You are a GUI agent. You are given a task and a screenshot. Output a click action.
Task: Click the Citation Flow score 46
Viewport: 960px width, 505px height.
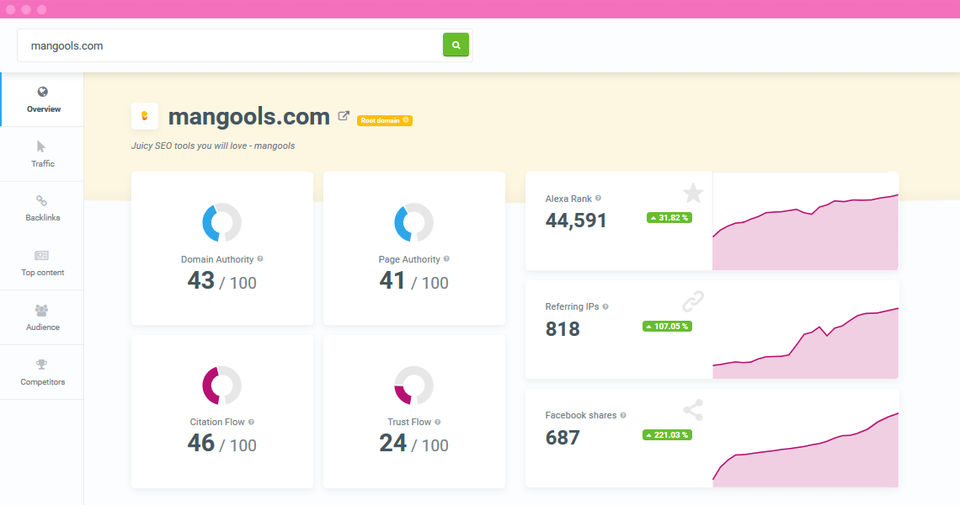[x=201, y=443]
